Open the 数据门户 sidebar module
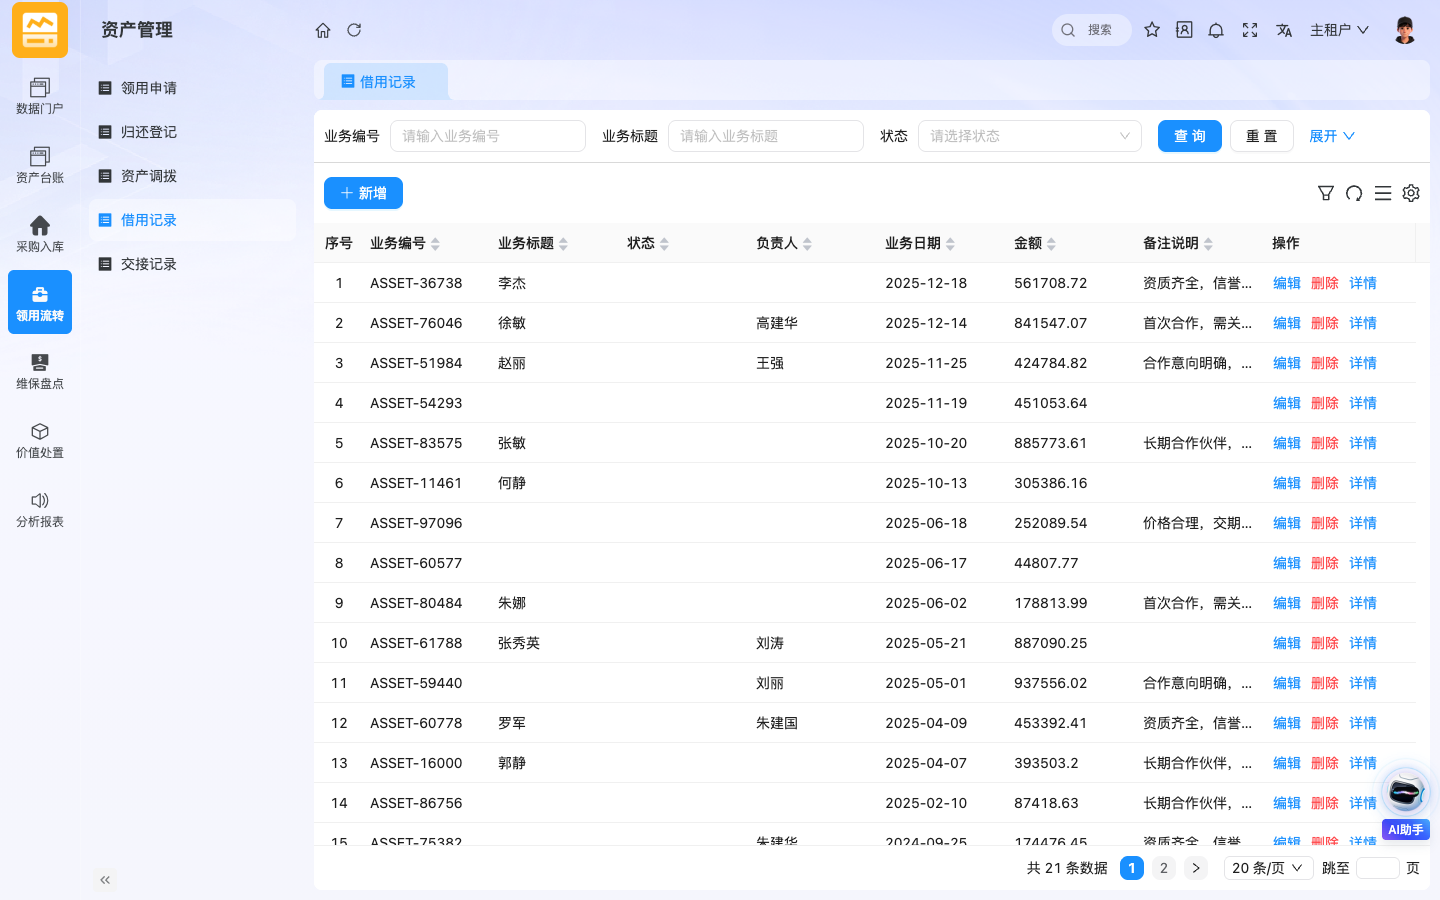The height and width of the screenshot is (900, 1440). (40, 96)
